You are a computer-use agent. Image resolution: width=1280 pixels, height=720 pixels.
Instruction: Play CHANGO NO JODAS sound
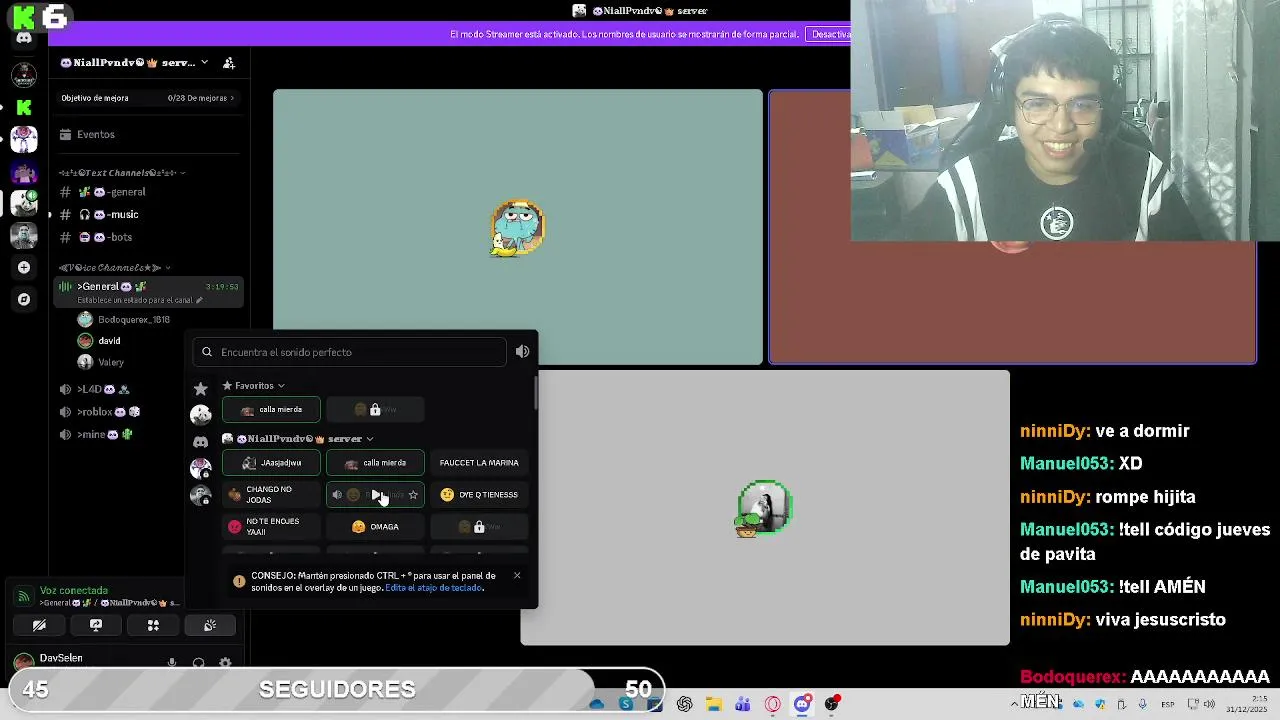(271, 495)
